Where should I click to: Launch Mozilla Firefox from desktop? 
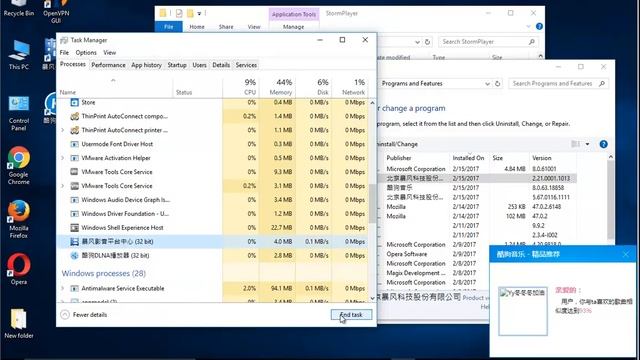click(x=19, y=219)
